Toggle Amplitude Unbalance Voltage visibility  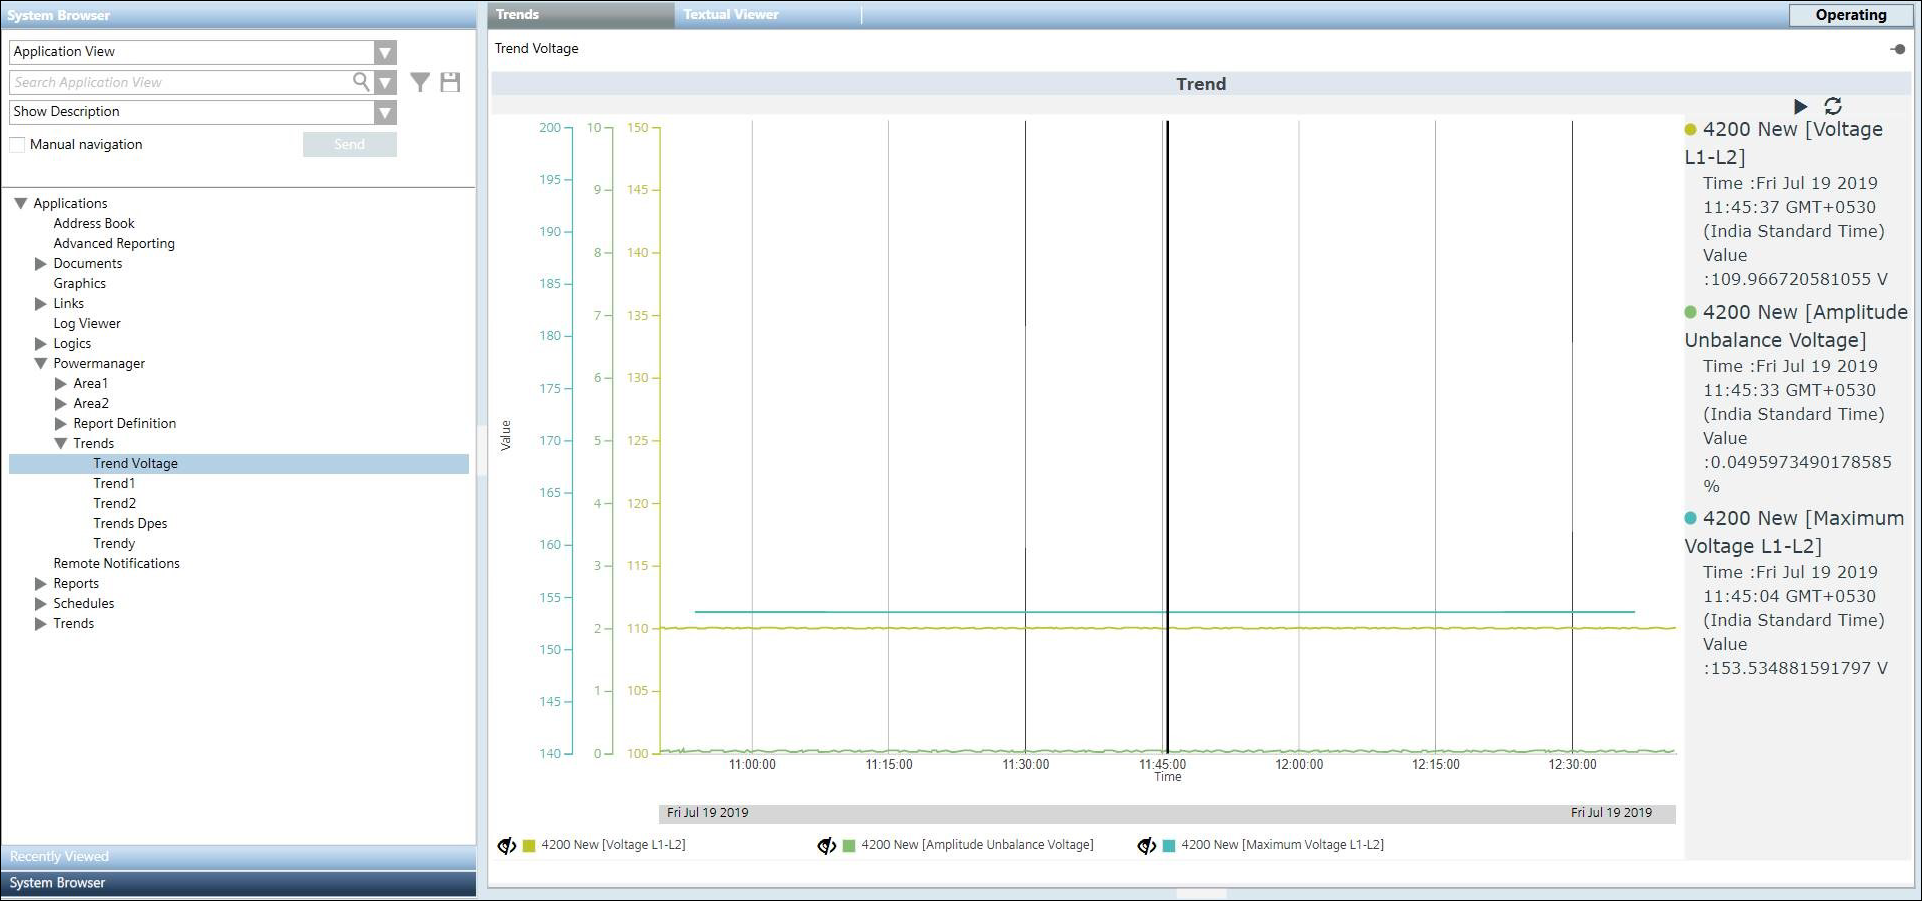(826, 846)
